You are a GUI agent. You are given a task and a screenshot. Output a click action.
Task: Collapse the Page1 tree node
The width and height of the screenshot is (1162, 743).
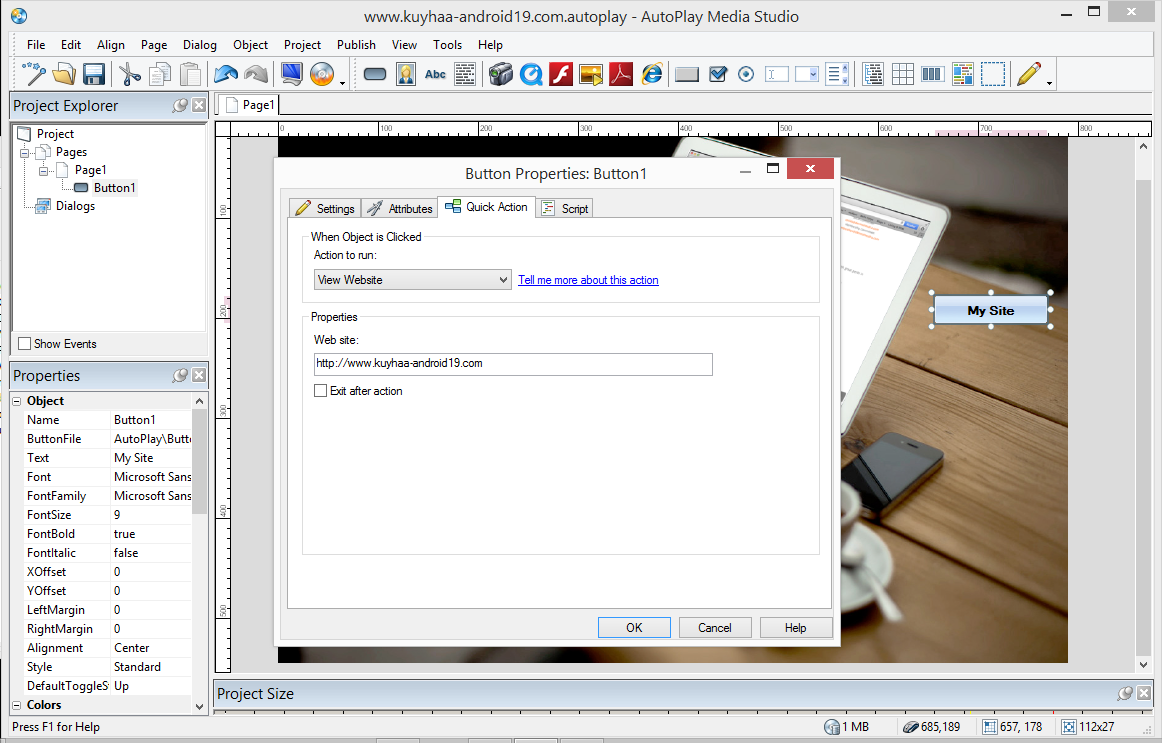coord(43,171)
